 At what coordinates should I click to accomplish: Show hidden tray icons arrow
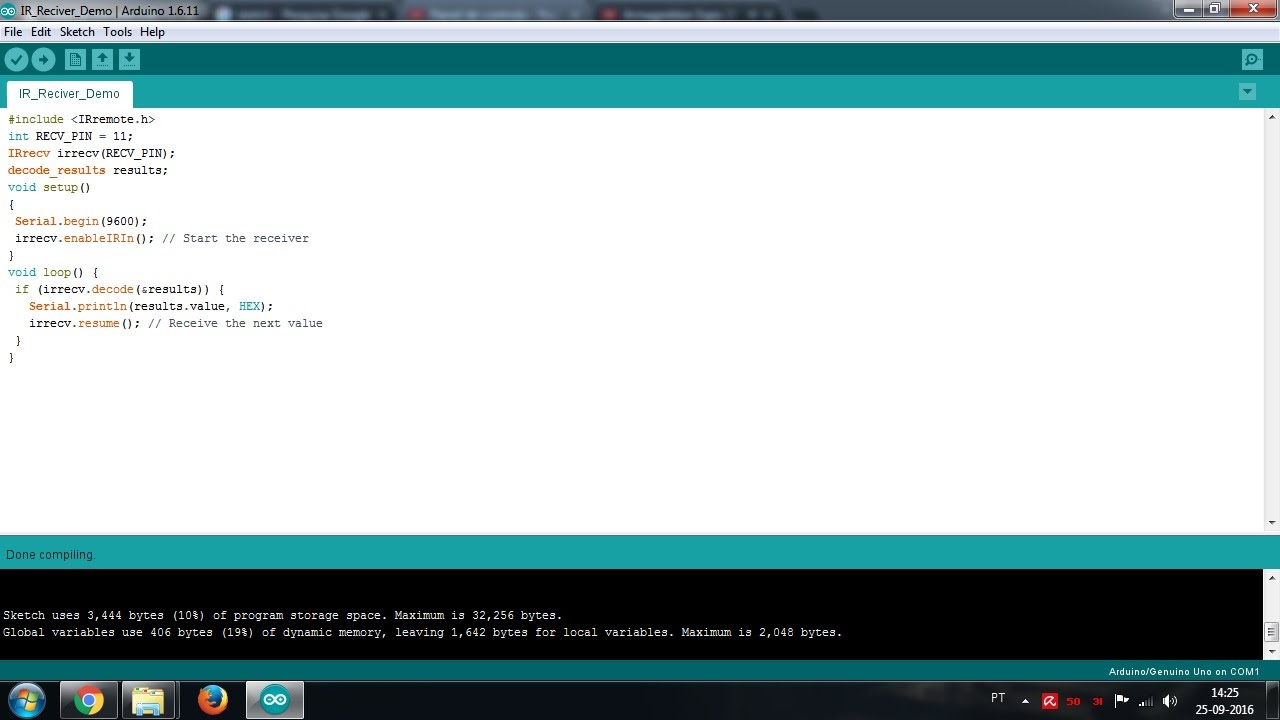(1025, 701)
